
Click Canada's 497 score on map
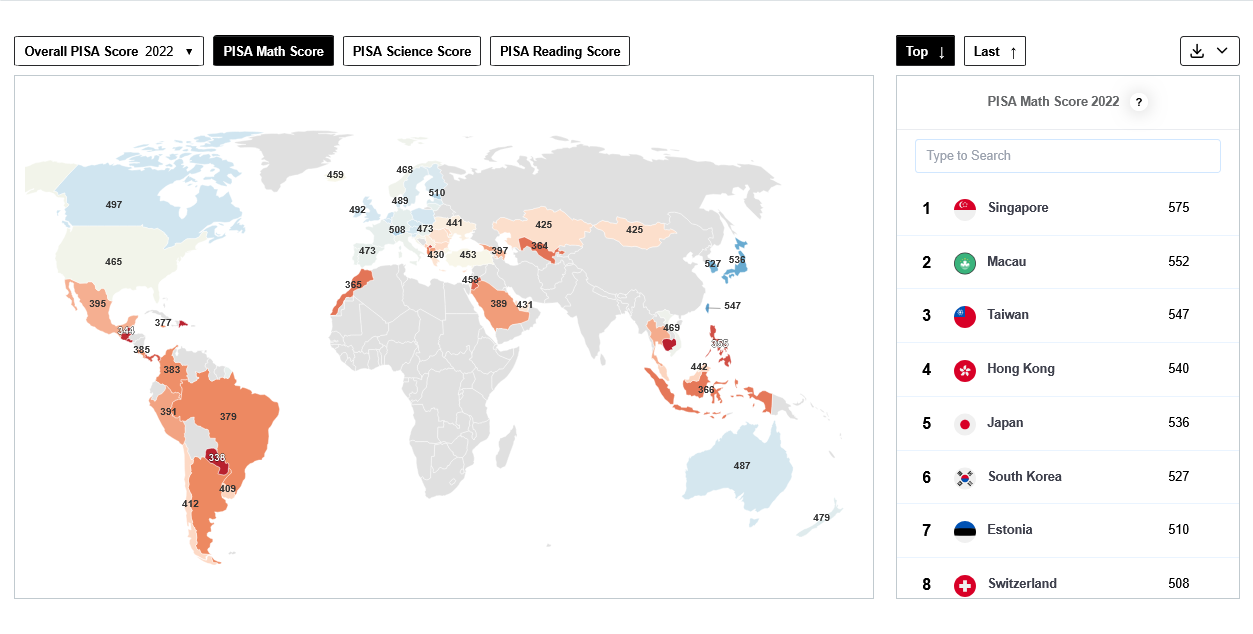[x=114, y=204]
